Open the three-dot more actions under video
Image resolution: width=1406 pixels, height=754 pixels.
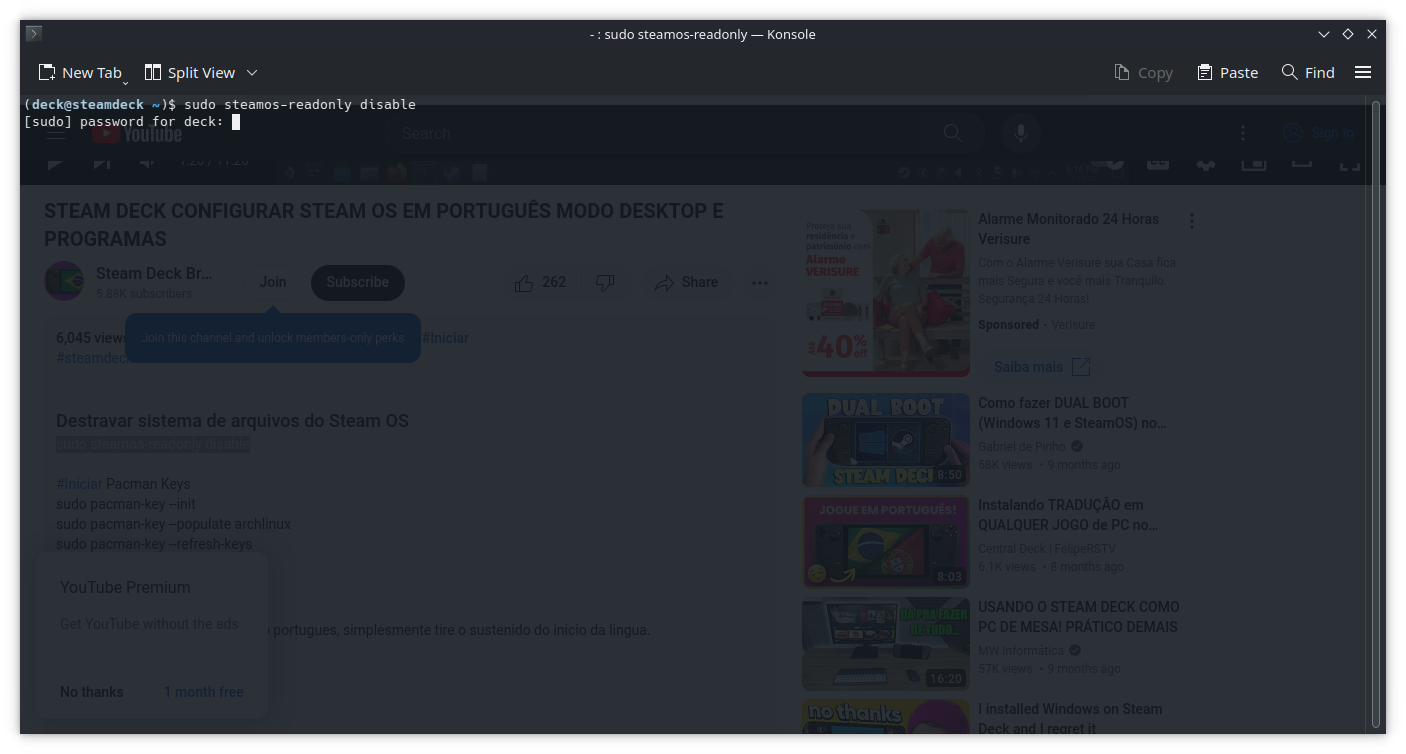pyautogui.click(x=760, y=283)
